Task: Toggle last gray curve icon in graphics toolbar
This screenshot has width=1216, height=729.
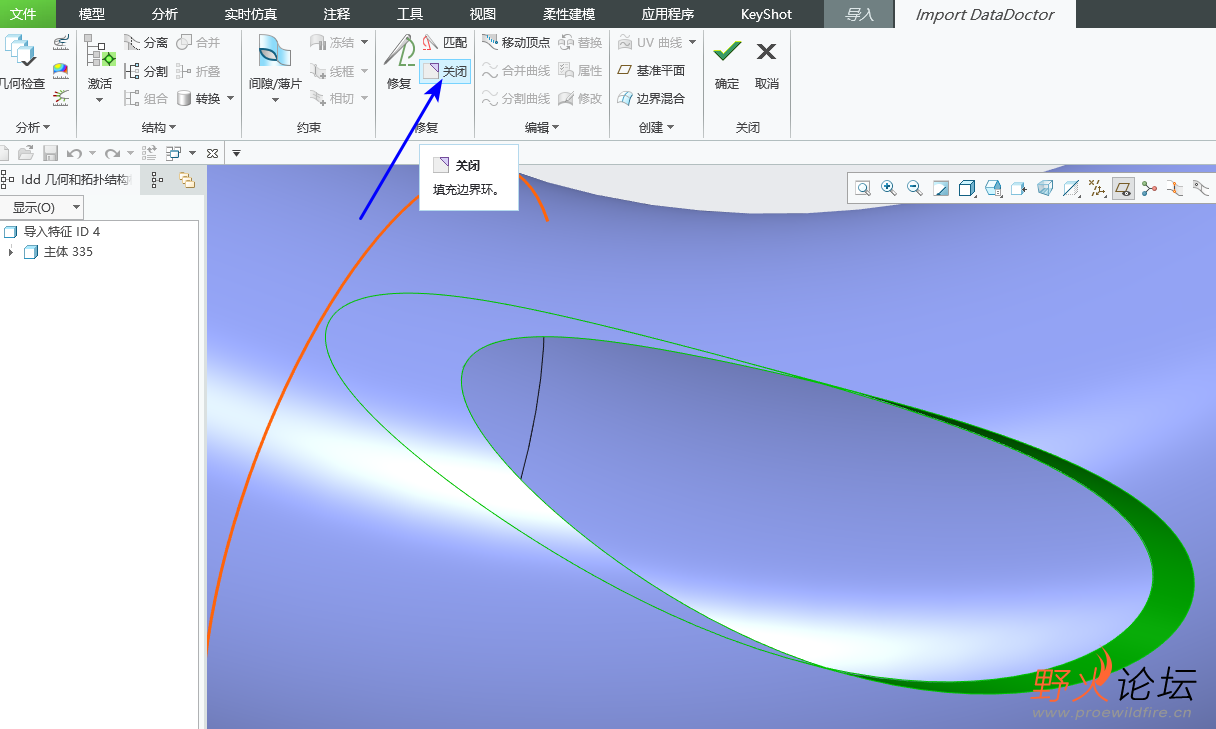Action: pyautogui.click(x=1201, y=187)
